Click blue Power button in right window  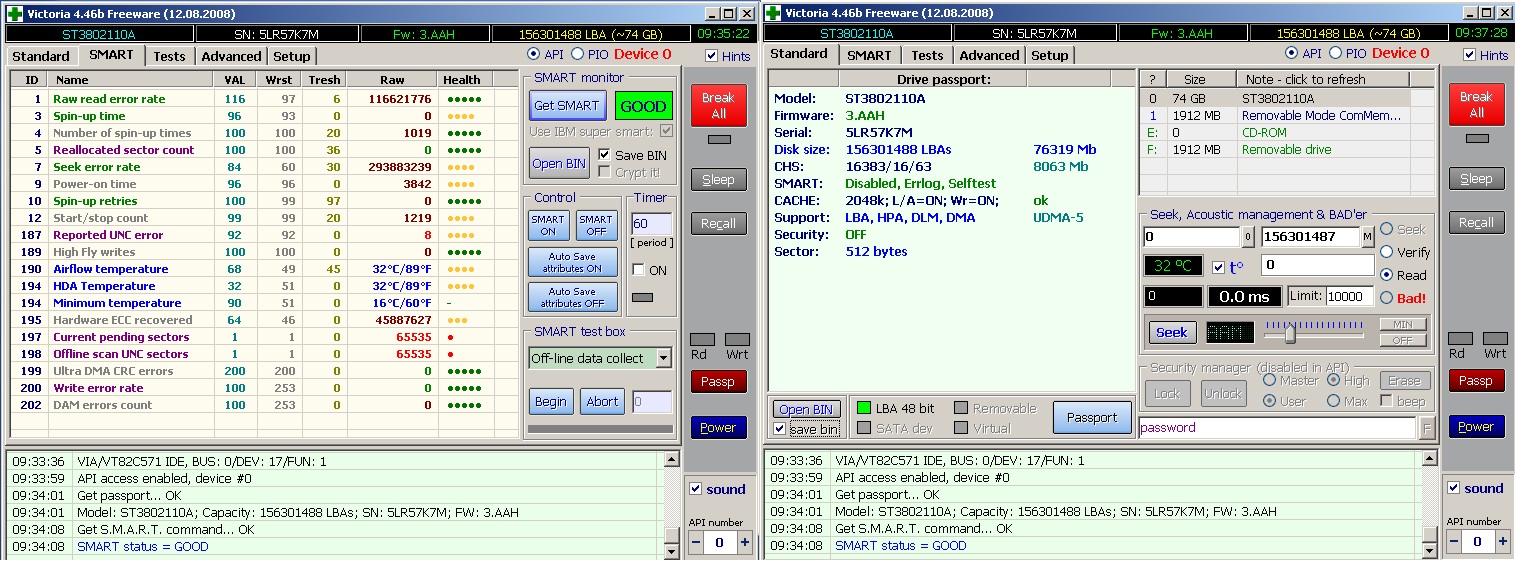(x=1476, y=426)
